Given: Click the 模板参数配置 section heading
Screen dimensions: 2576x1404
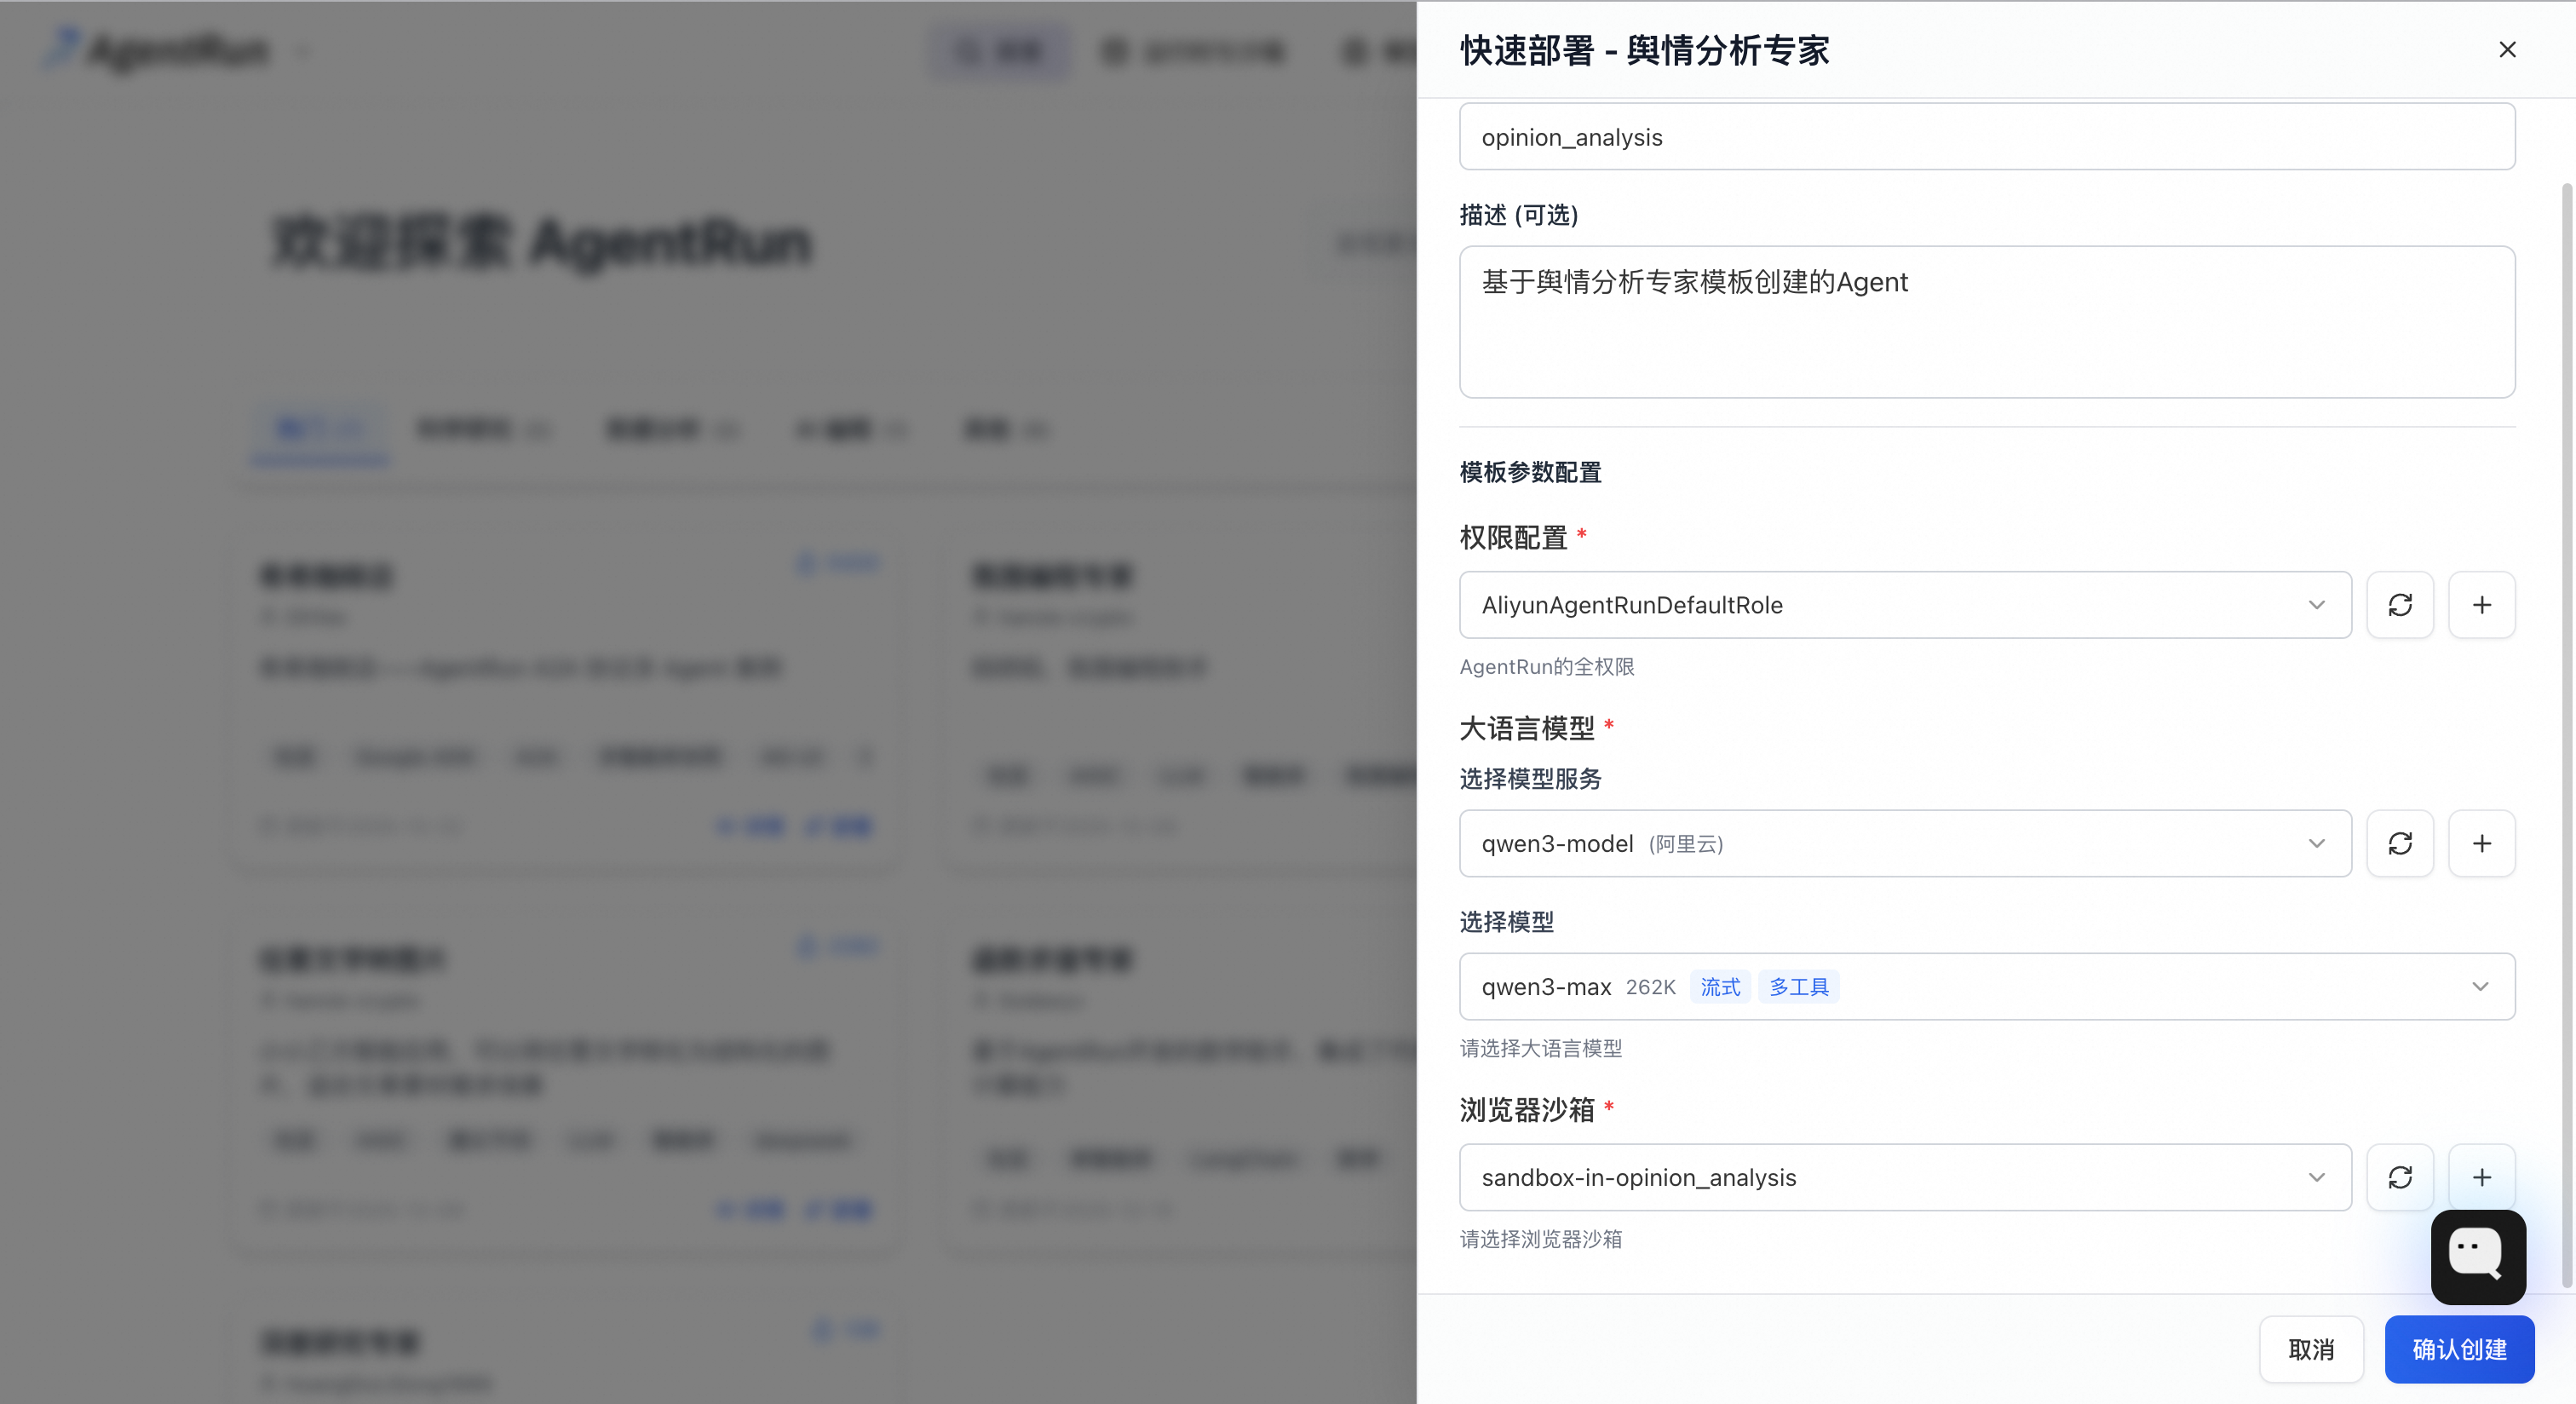Looking at the screenshot, I should click(x=1531, y=472).
